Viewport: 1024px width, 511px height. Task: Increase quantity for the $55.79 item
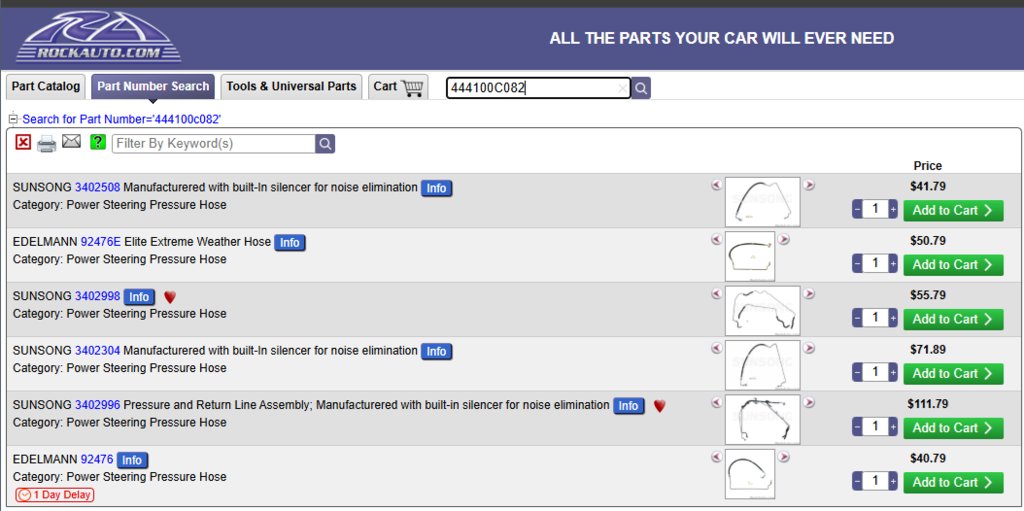pyautogui.click(x=893, y=318)
